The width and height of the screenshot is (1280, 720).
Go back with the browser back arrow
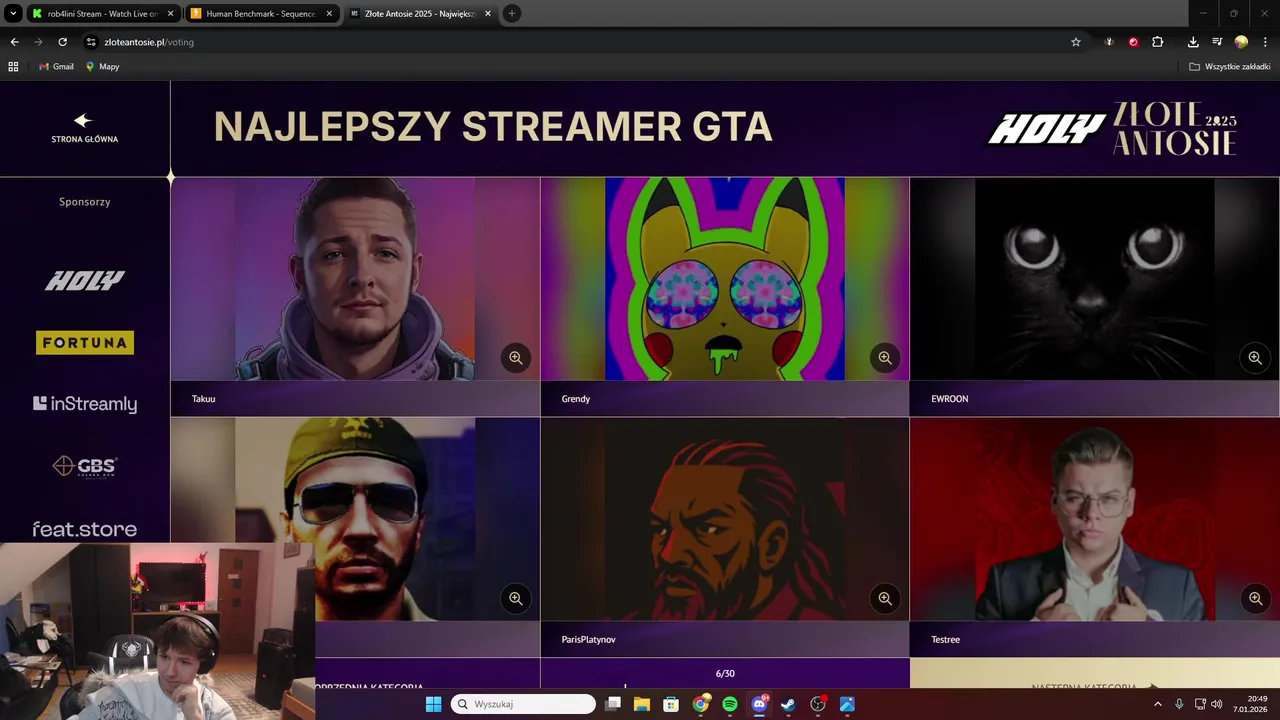coord(14,42)
